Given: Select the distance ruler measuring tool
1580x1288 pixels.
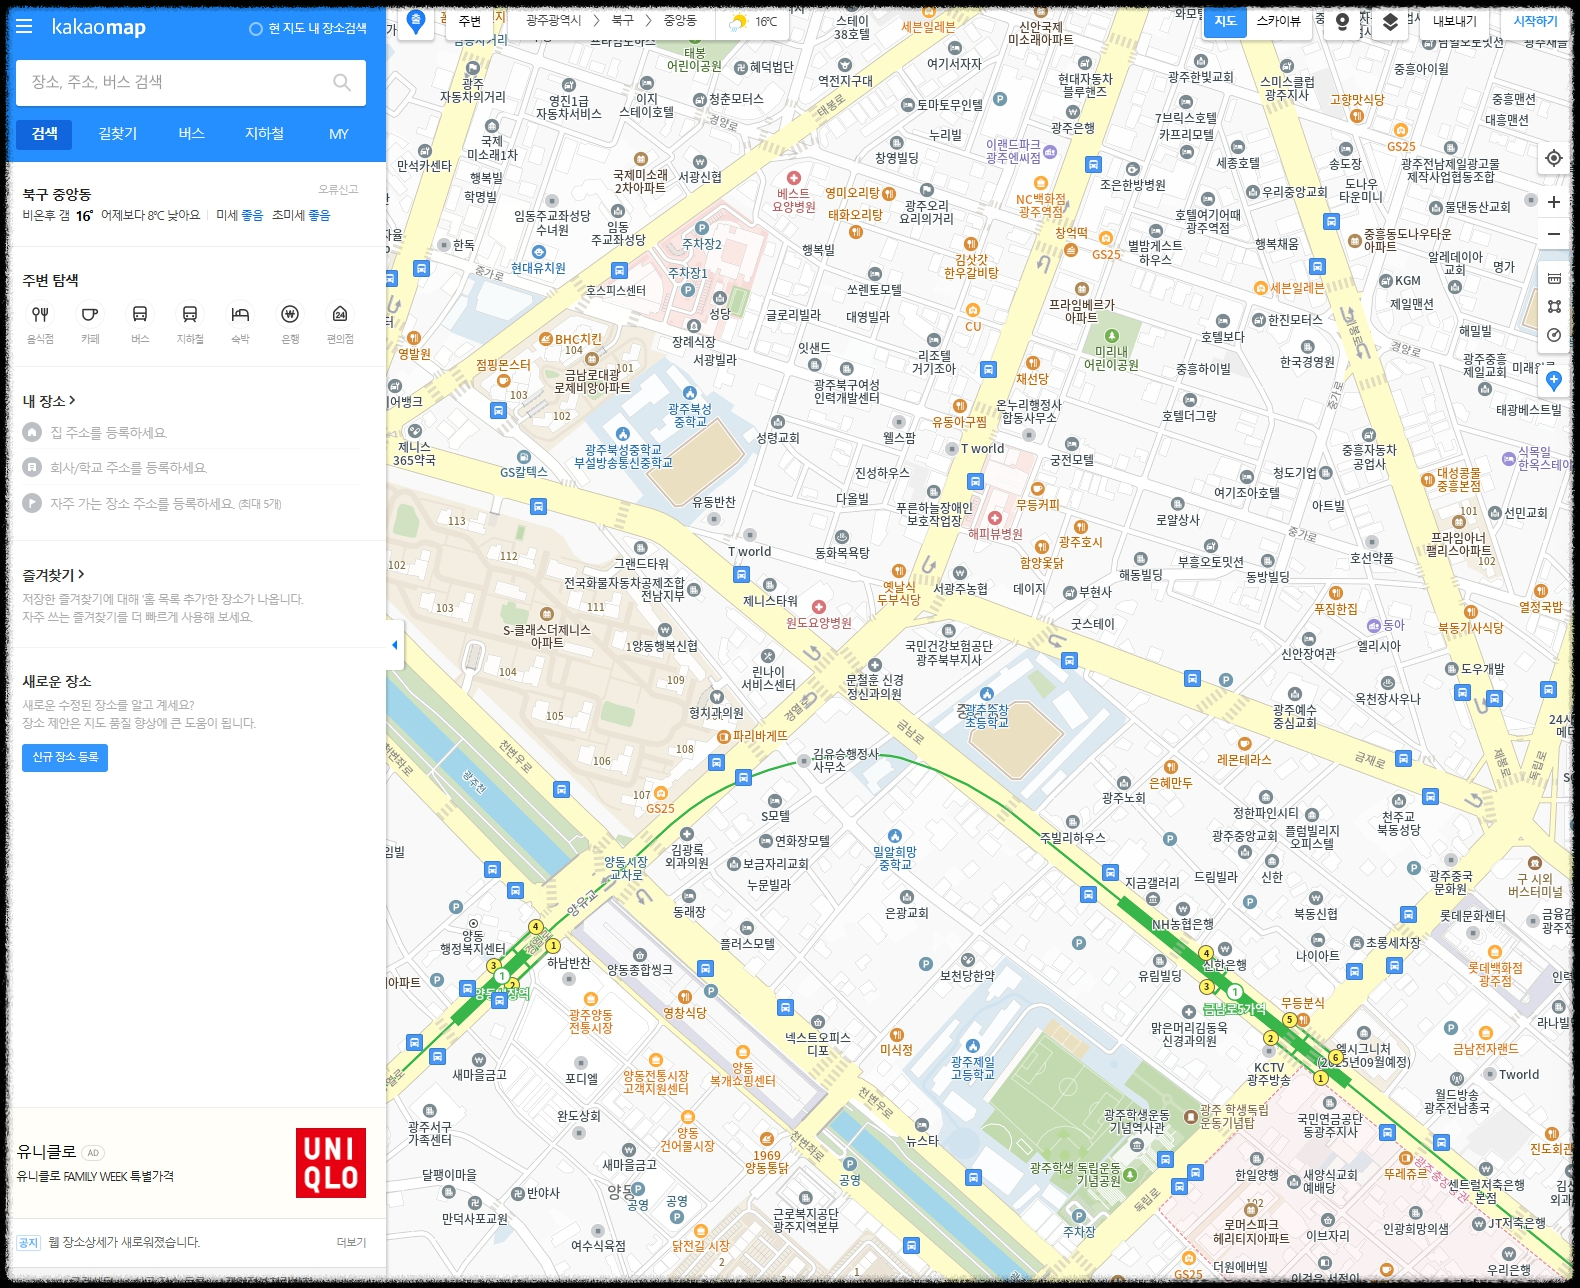Looking at the screenshot, I should [x=1553, y=278].
